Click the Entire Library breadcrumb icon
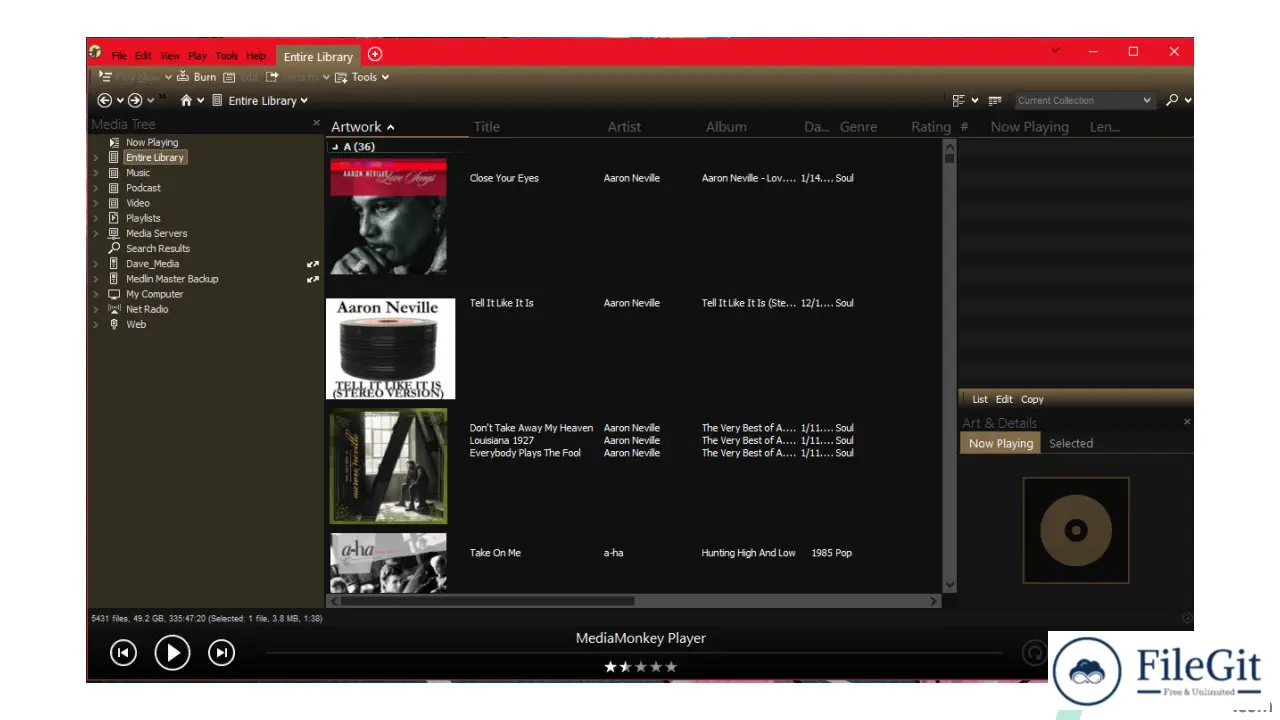This screenshot has width=1280, height=720. point(218,100)
